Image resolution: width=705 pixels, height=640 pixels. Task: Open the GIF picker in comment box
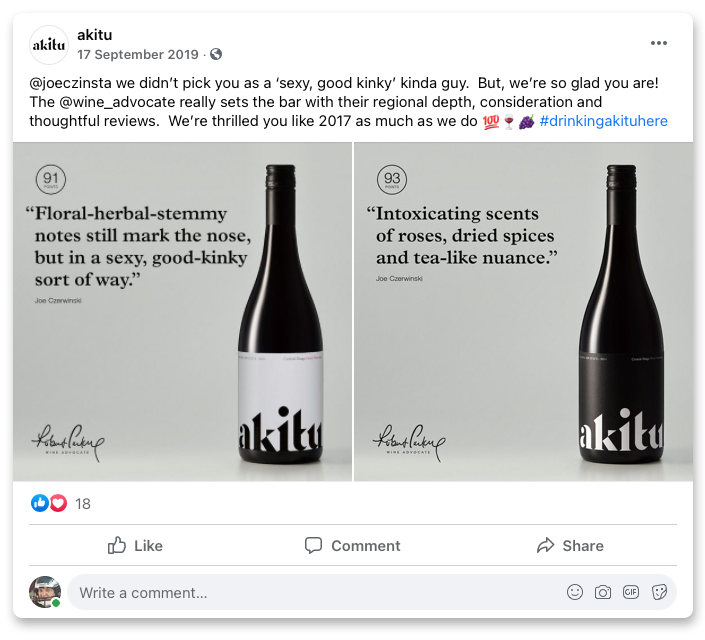pos(631,592)
